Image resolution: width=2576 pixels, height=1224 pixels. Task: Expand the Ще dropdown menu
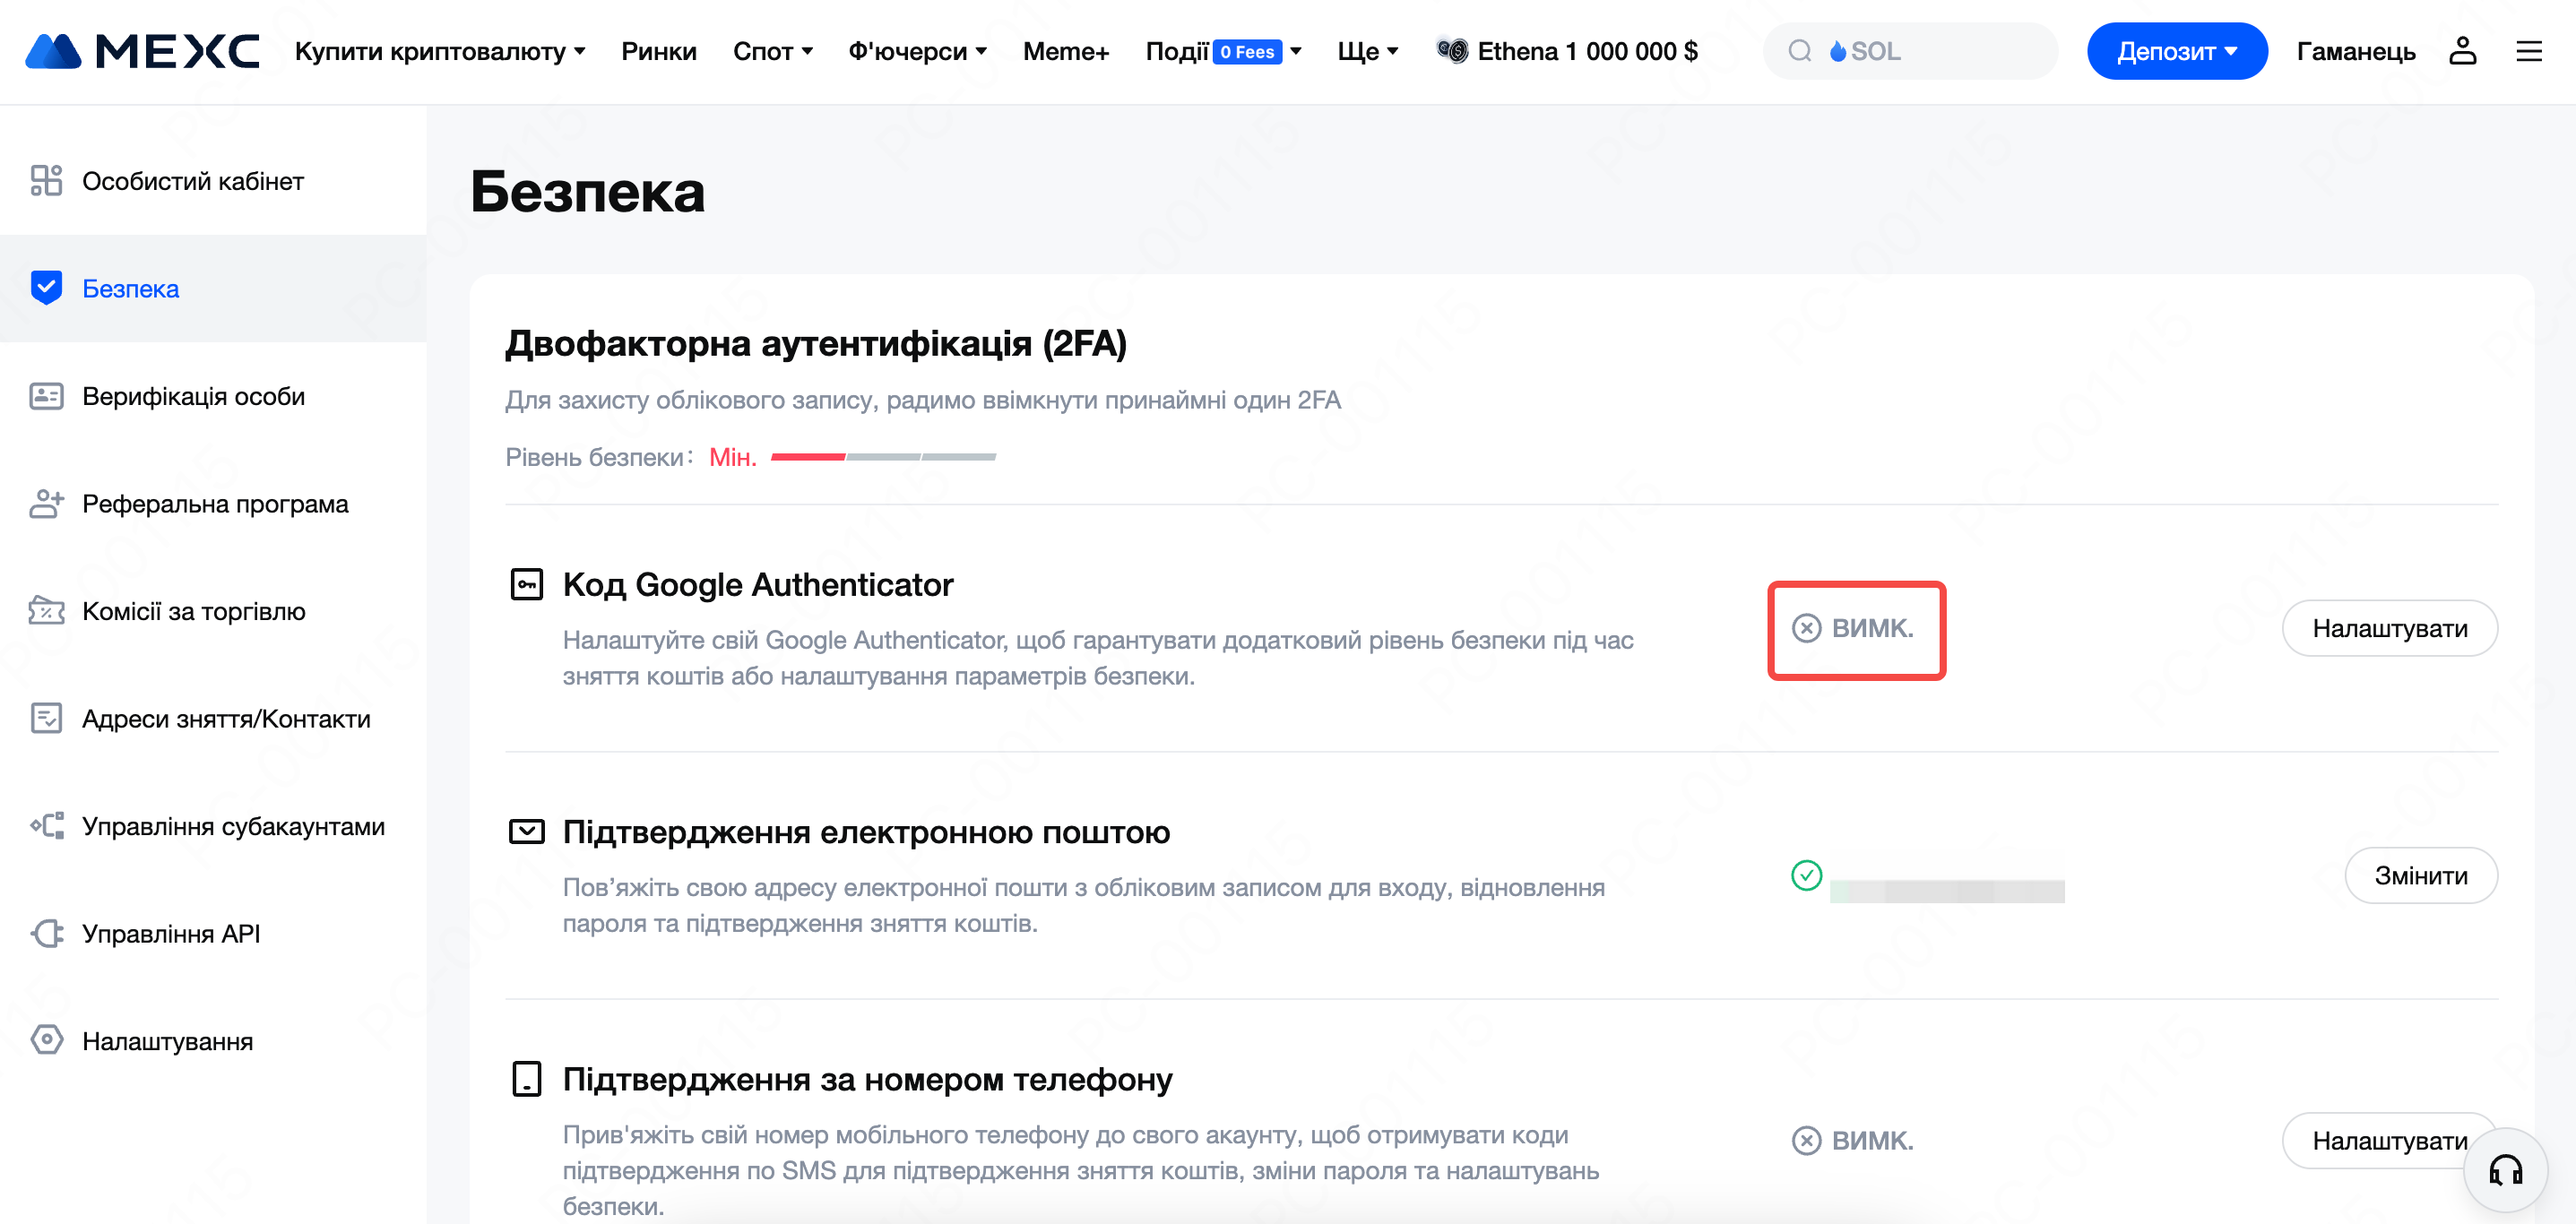(1367, 51)
